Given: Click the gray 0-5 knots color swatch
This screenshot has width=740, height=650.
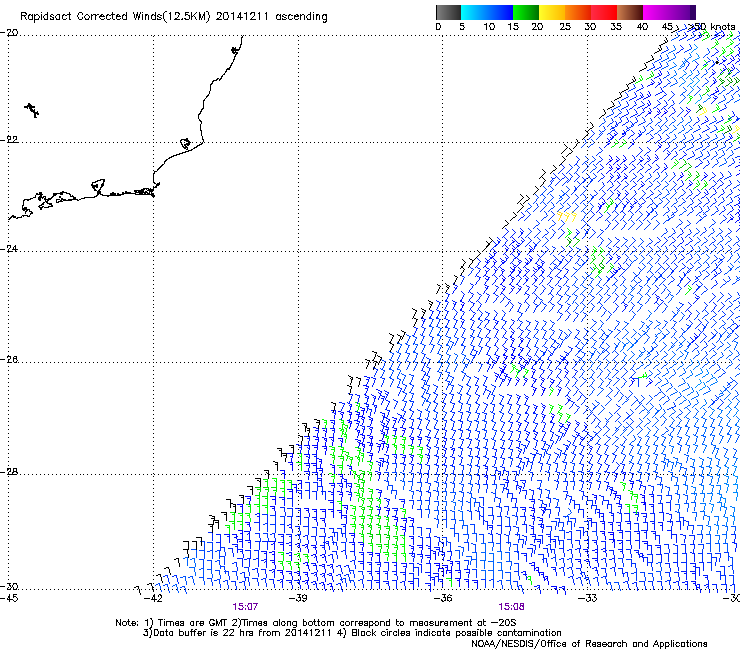Looking at the screenshot, I should (448, 12).
